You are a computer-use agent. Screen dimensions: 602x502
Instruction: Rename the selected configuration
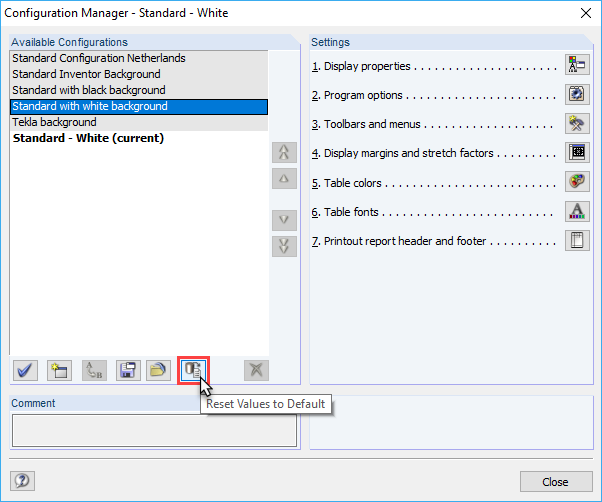pos(94,370)
